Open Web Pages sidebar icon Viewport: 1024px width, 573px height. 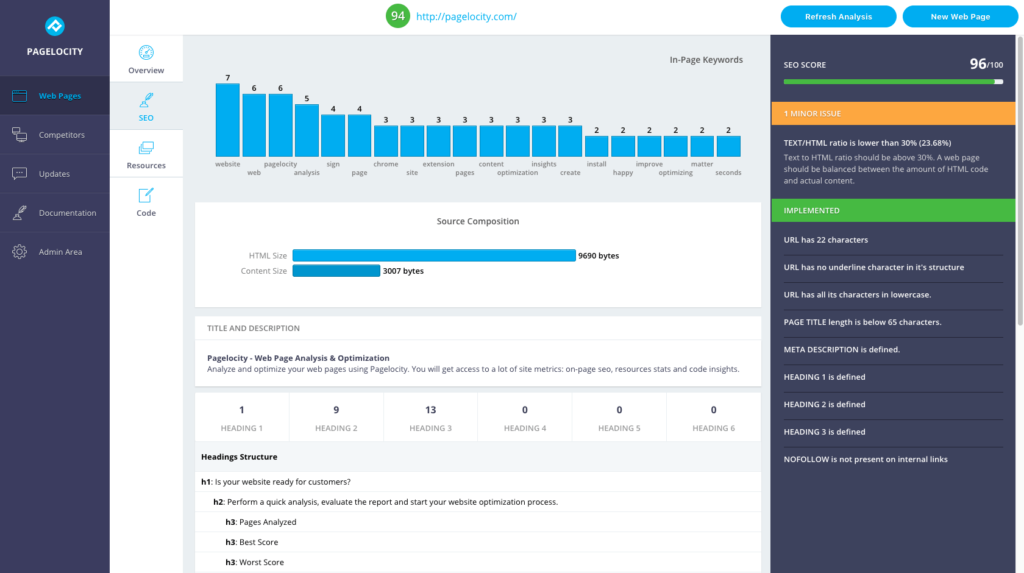(x=20, y=96)
